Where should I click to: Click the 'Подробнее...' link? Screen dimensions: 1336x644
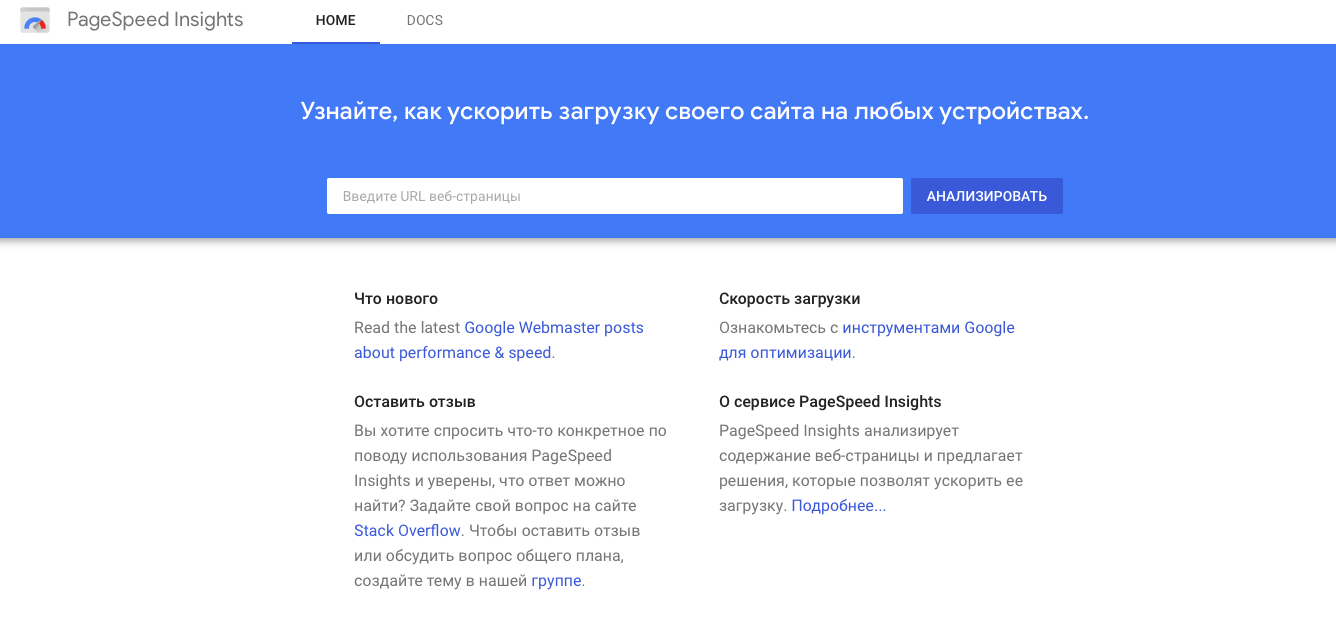tap(839, 506)
